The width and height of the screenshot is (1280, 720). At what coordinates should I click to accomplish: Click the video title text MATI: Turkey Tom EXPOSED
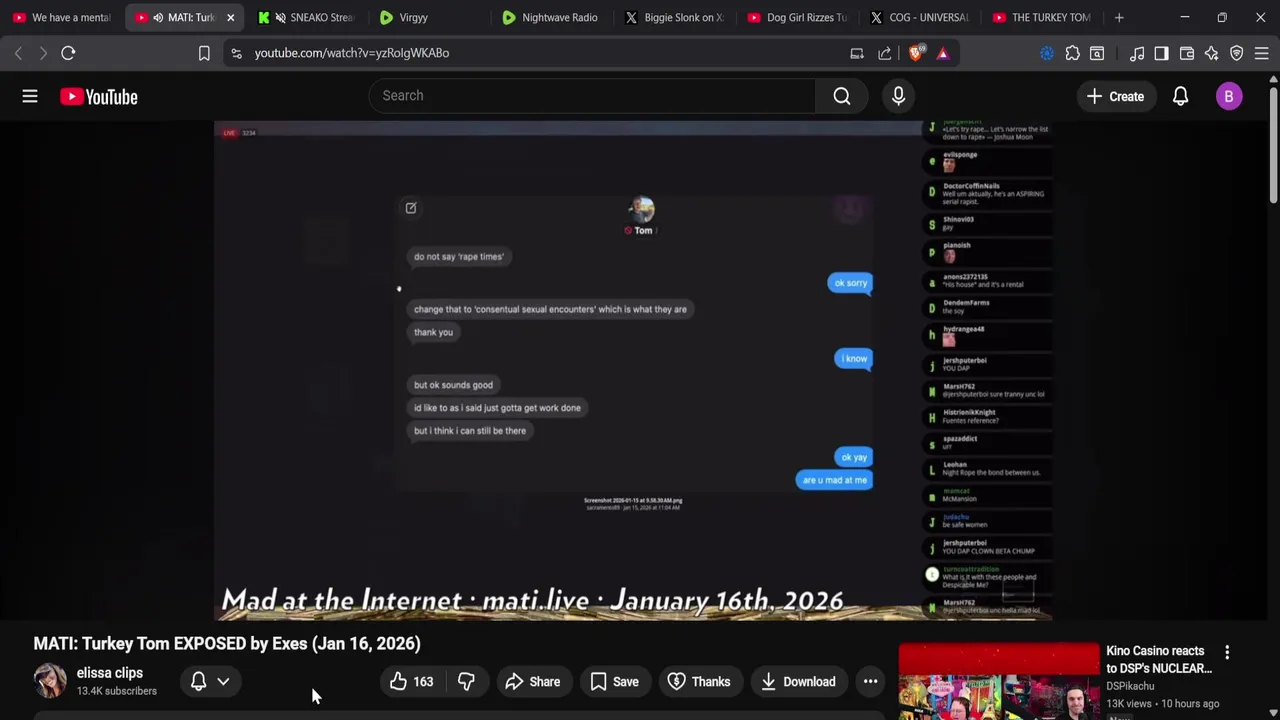click(227, 644)
